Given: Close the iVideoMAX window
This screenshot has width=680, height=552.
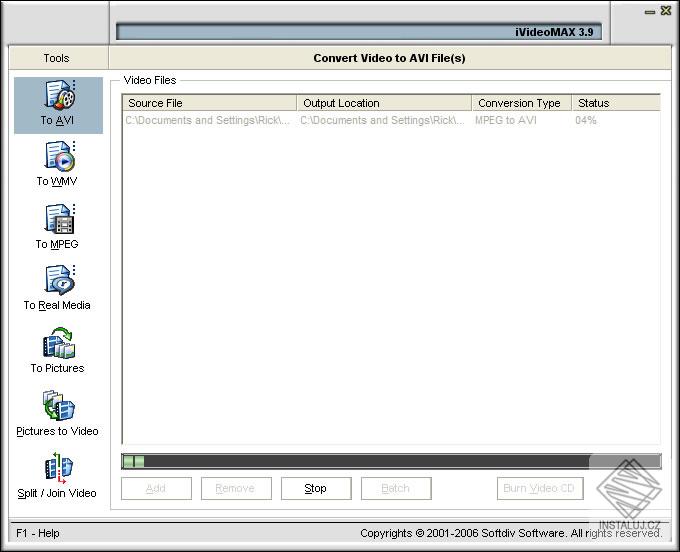Looking at the screenshot, I should (x=666, y=11).
